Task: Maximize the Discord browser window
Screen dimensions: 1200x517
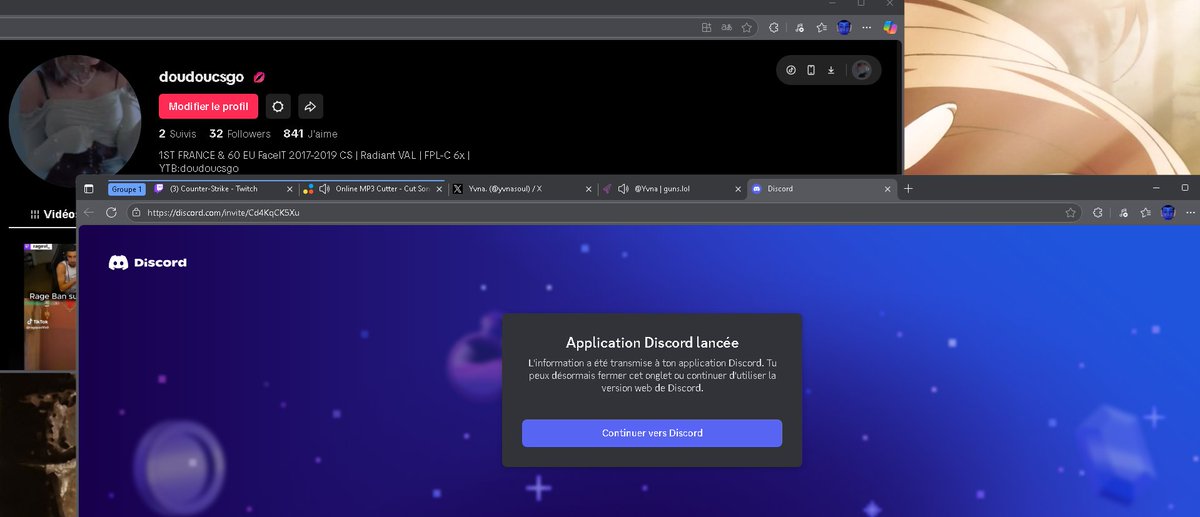Action: point(1185,188)
